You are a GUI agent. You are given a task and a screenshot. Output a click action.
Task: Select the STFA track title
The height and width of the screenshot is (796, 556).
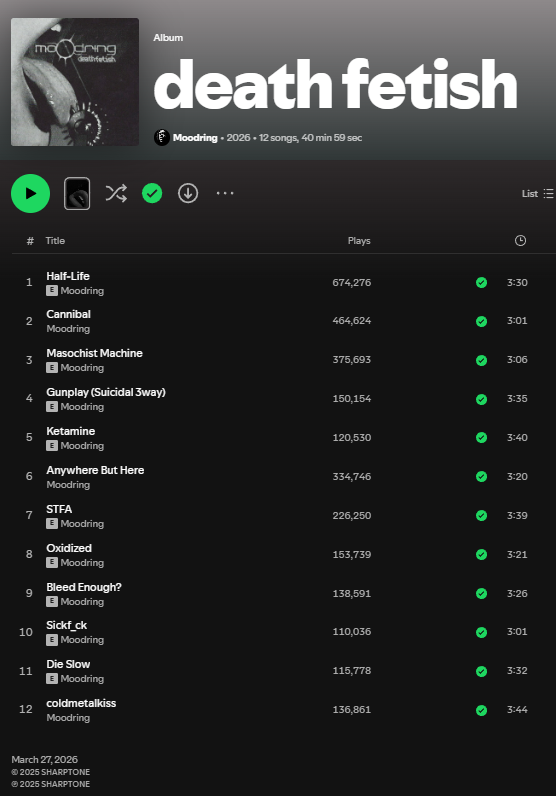click(59, 509)
